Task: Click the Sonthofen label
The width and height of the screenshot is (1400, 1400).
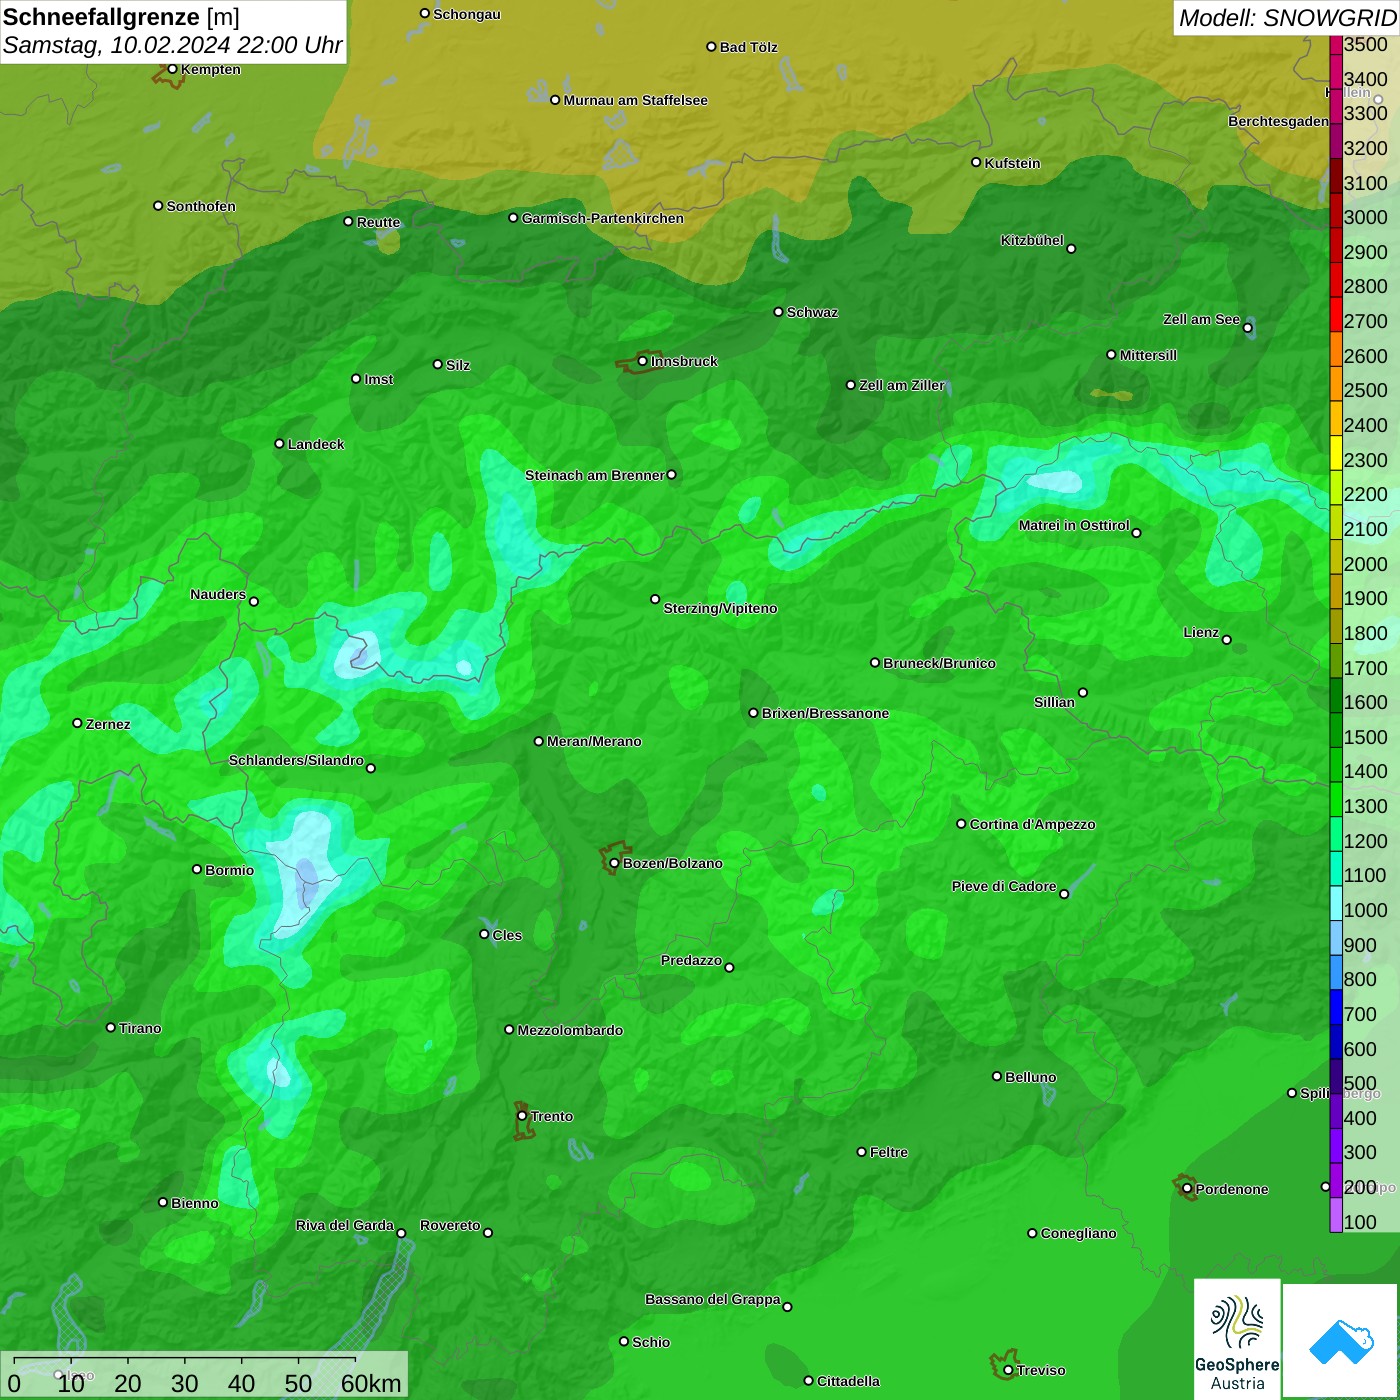Action: (201, 206)
